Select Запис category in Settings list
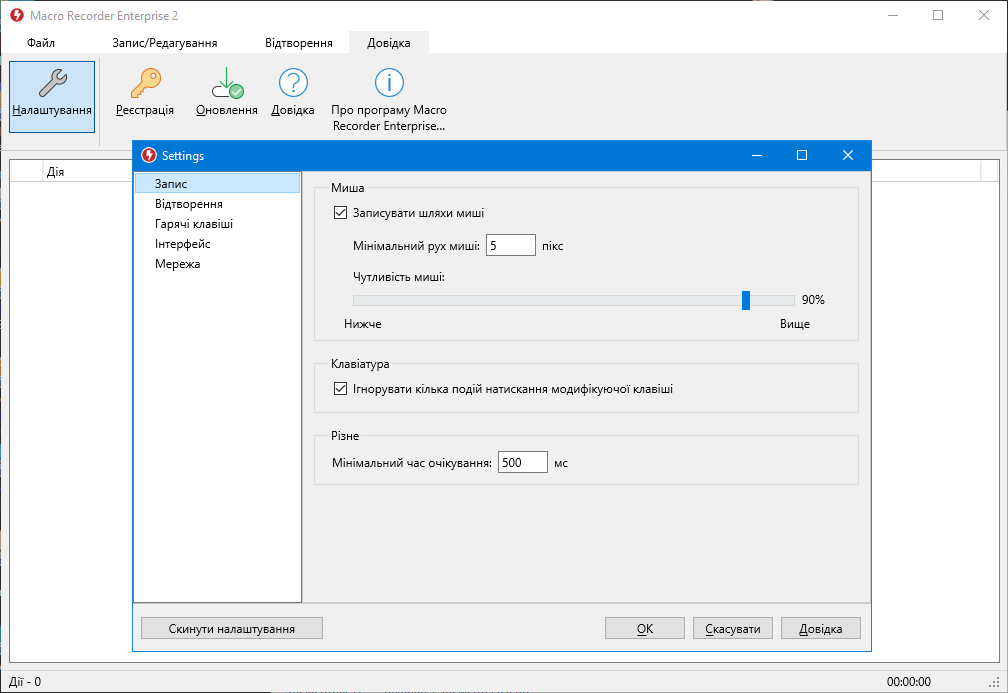The height and width of the screenshot is (693, 1008). 217,183
